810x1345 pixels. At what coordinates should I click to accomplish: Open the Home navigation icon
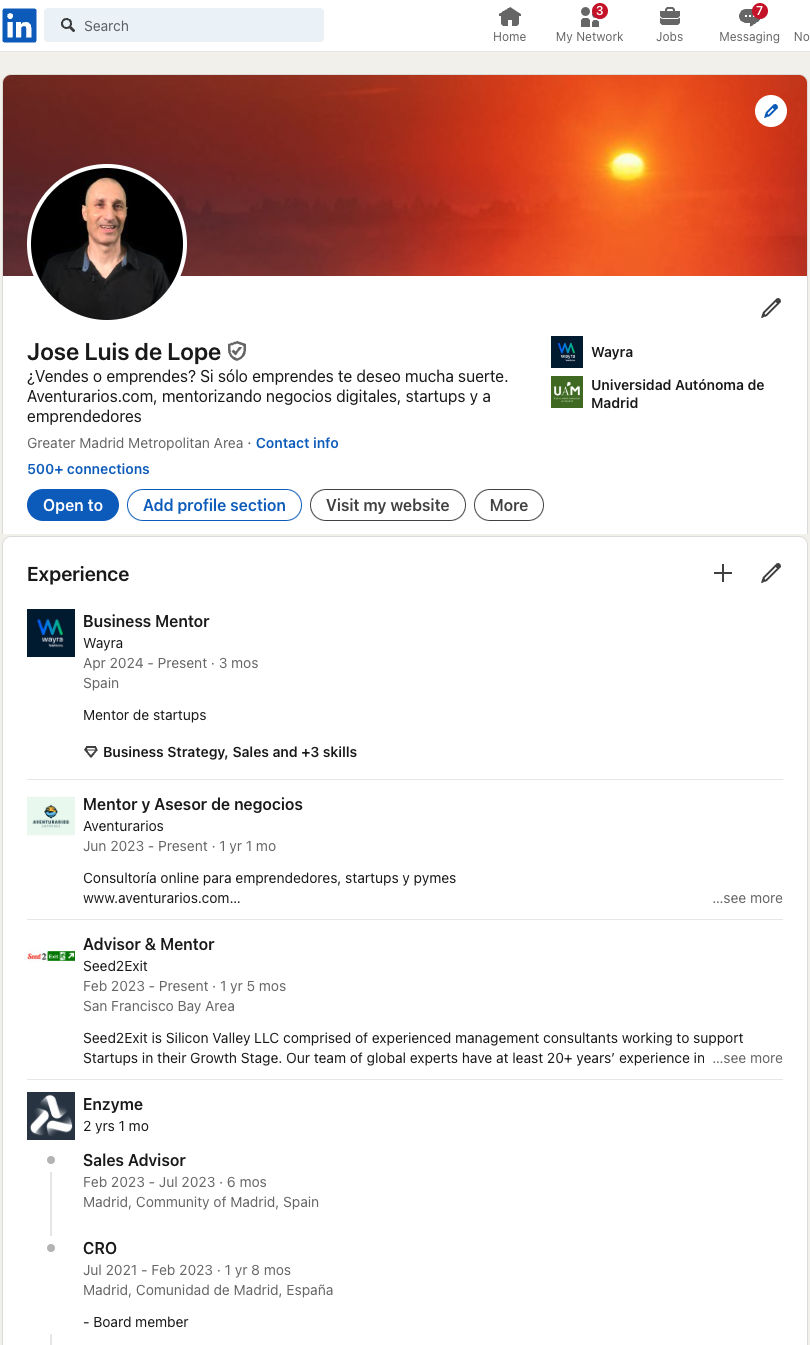pos(510,16)
